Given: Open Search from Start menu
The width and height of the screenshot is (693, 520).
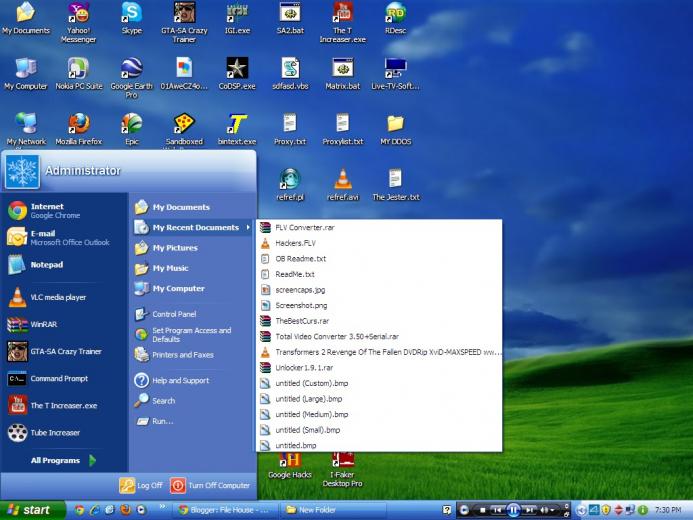Looking at the screenshot, I should 192,401.
